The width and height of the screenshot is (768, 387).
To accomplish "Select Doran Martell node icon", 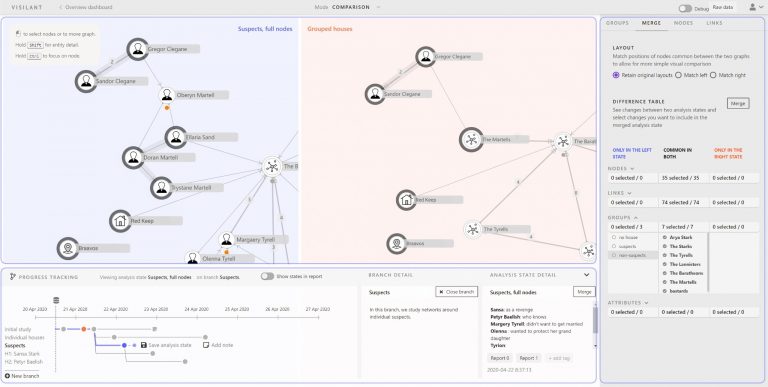I will pos(133,158).
